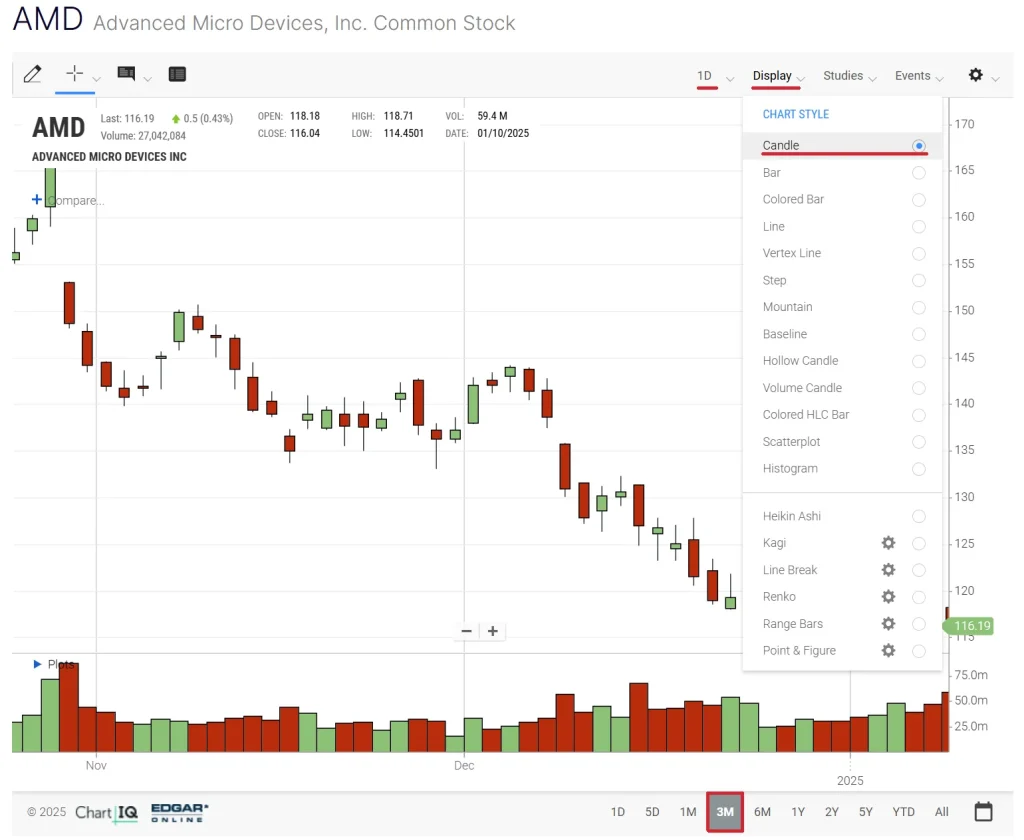The width and height of the screenshot is (1024, 840).
Task: Set range to 2Y
Action: [x=831, y=812]
